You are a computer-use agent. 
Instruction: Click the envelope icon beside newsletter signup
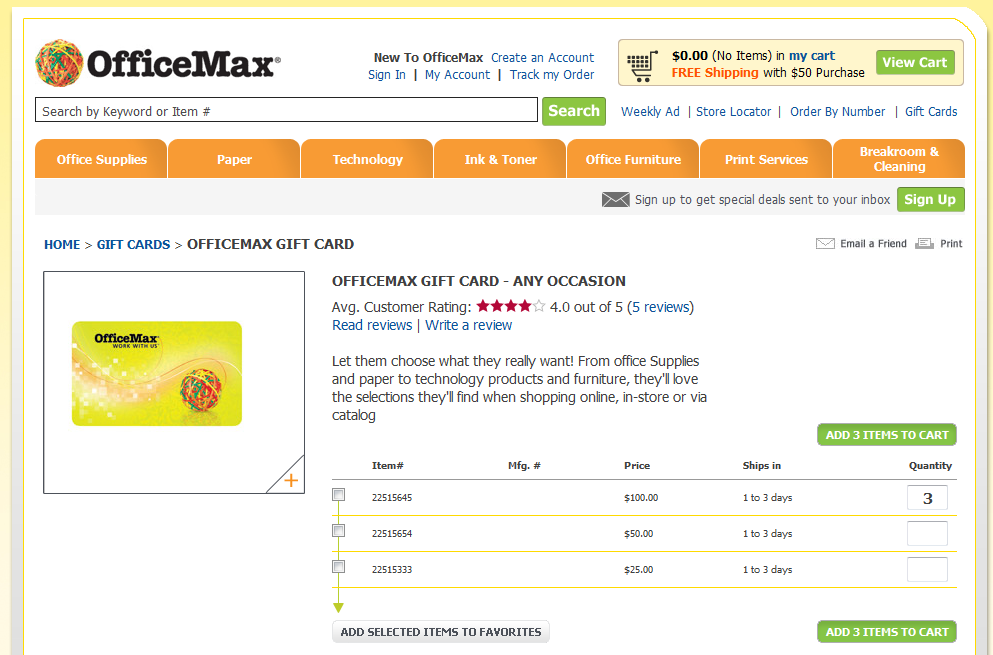(x=615, y=200)
